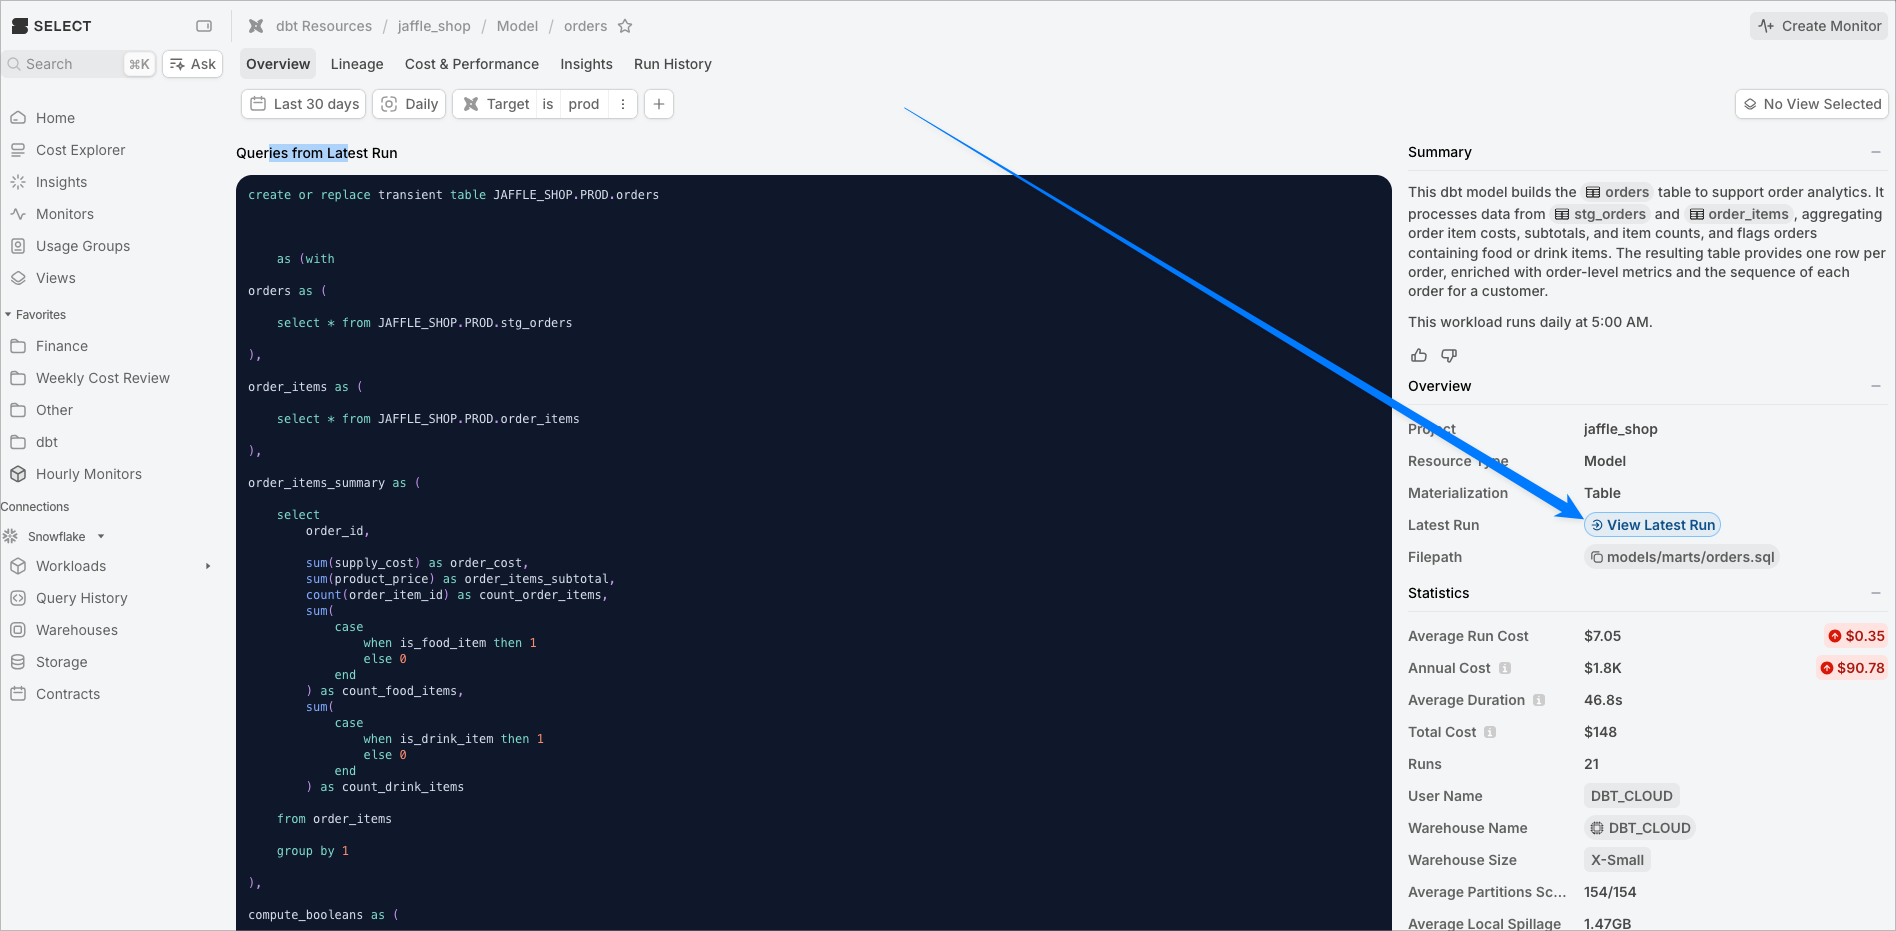Screen dimensions: 1896x931
Task: Click the SELECT logo icon
Action: tap(20, 26)
